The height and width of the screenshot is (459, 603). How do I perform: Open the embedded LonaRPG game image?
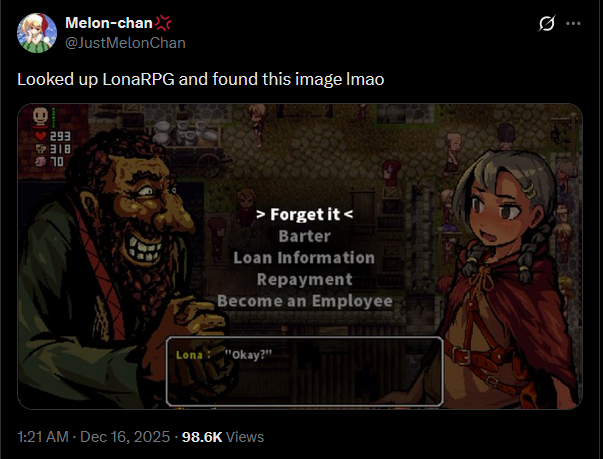coord(300,256)
